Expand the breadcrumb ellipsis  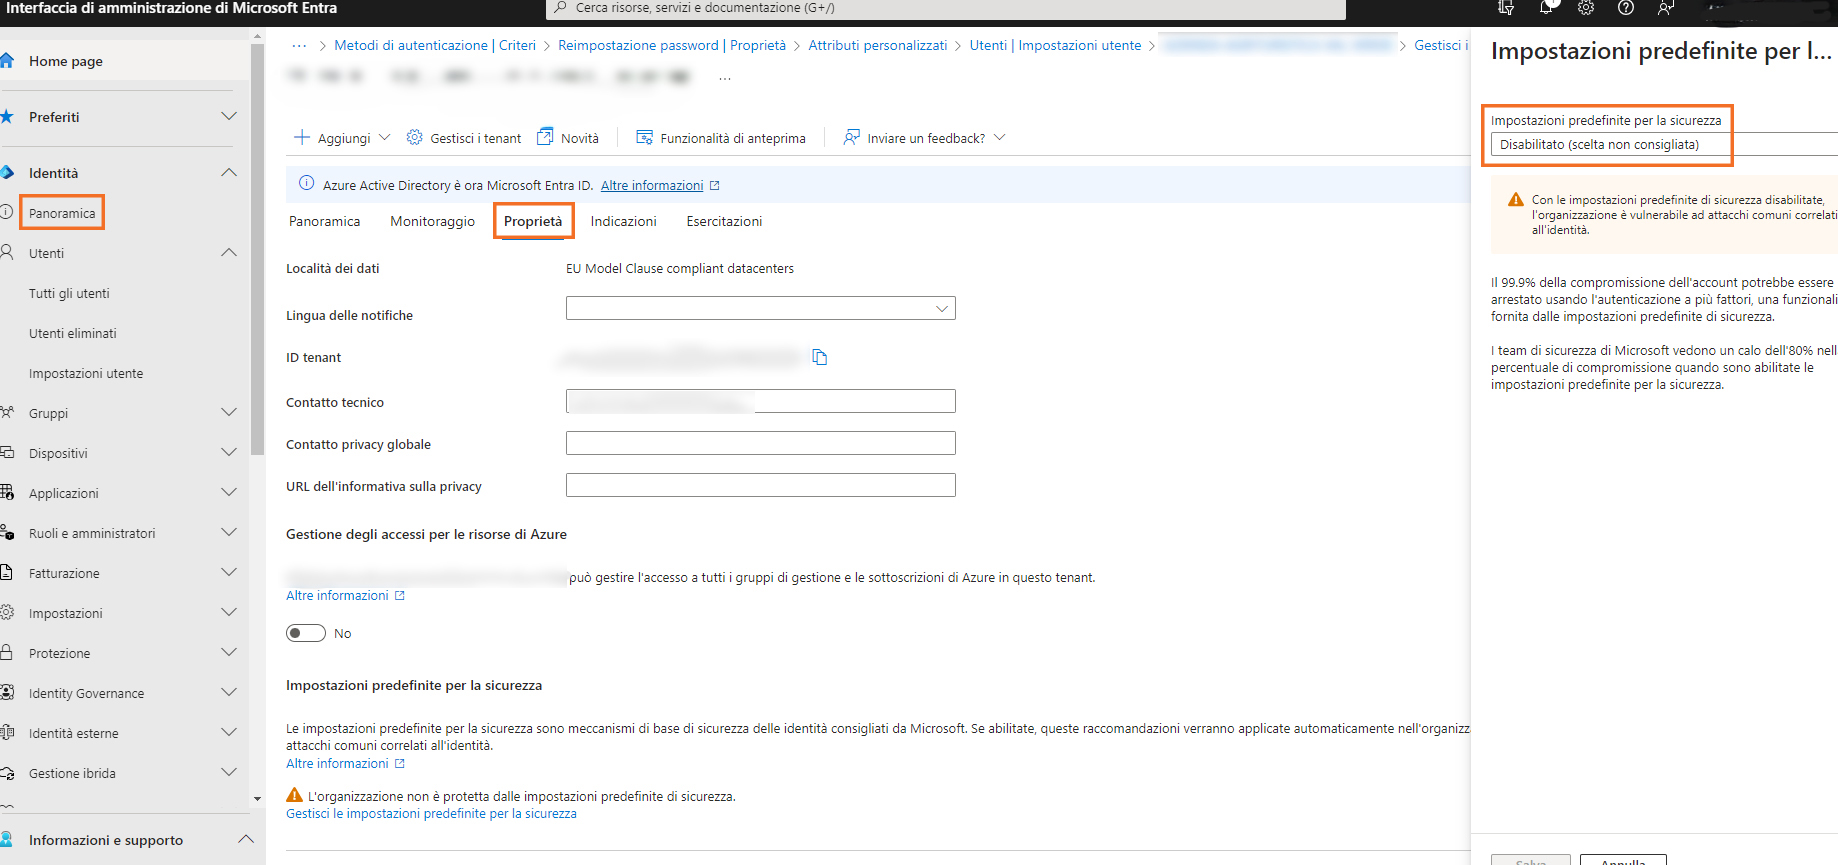[299, 45]
